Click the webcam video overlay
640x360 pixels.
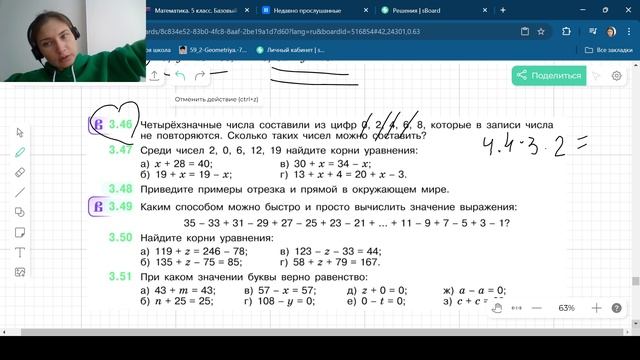tap(73, 41)
